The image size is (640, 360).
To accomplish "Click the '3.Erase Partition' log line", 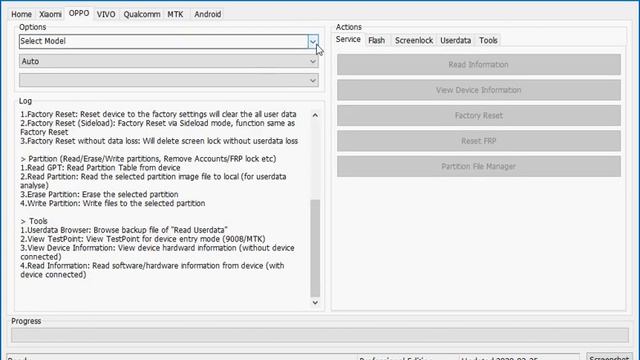I will coord(99,194).
